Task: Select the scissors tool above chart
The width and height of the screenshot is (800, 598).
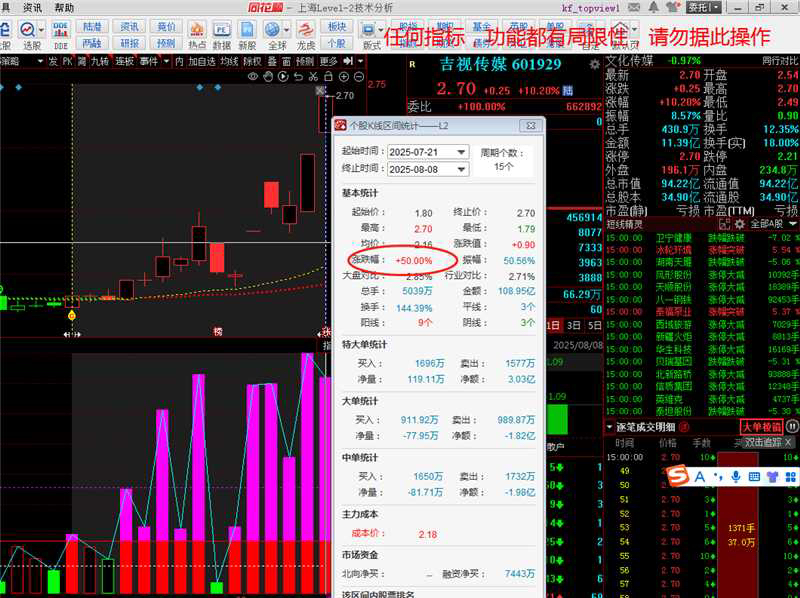Action: point(313,77)
